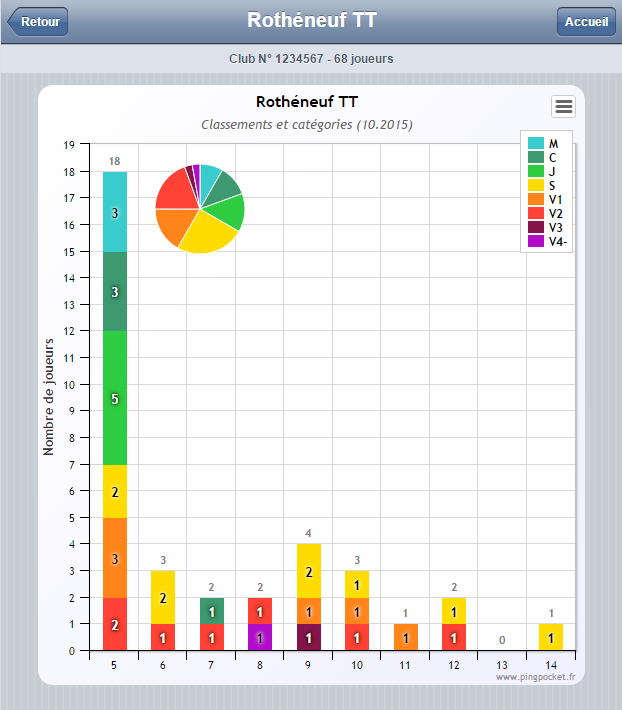Hide the V2 series via legend
This screenshot has width=622, height=710.
coord(545,213)
